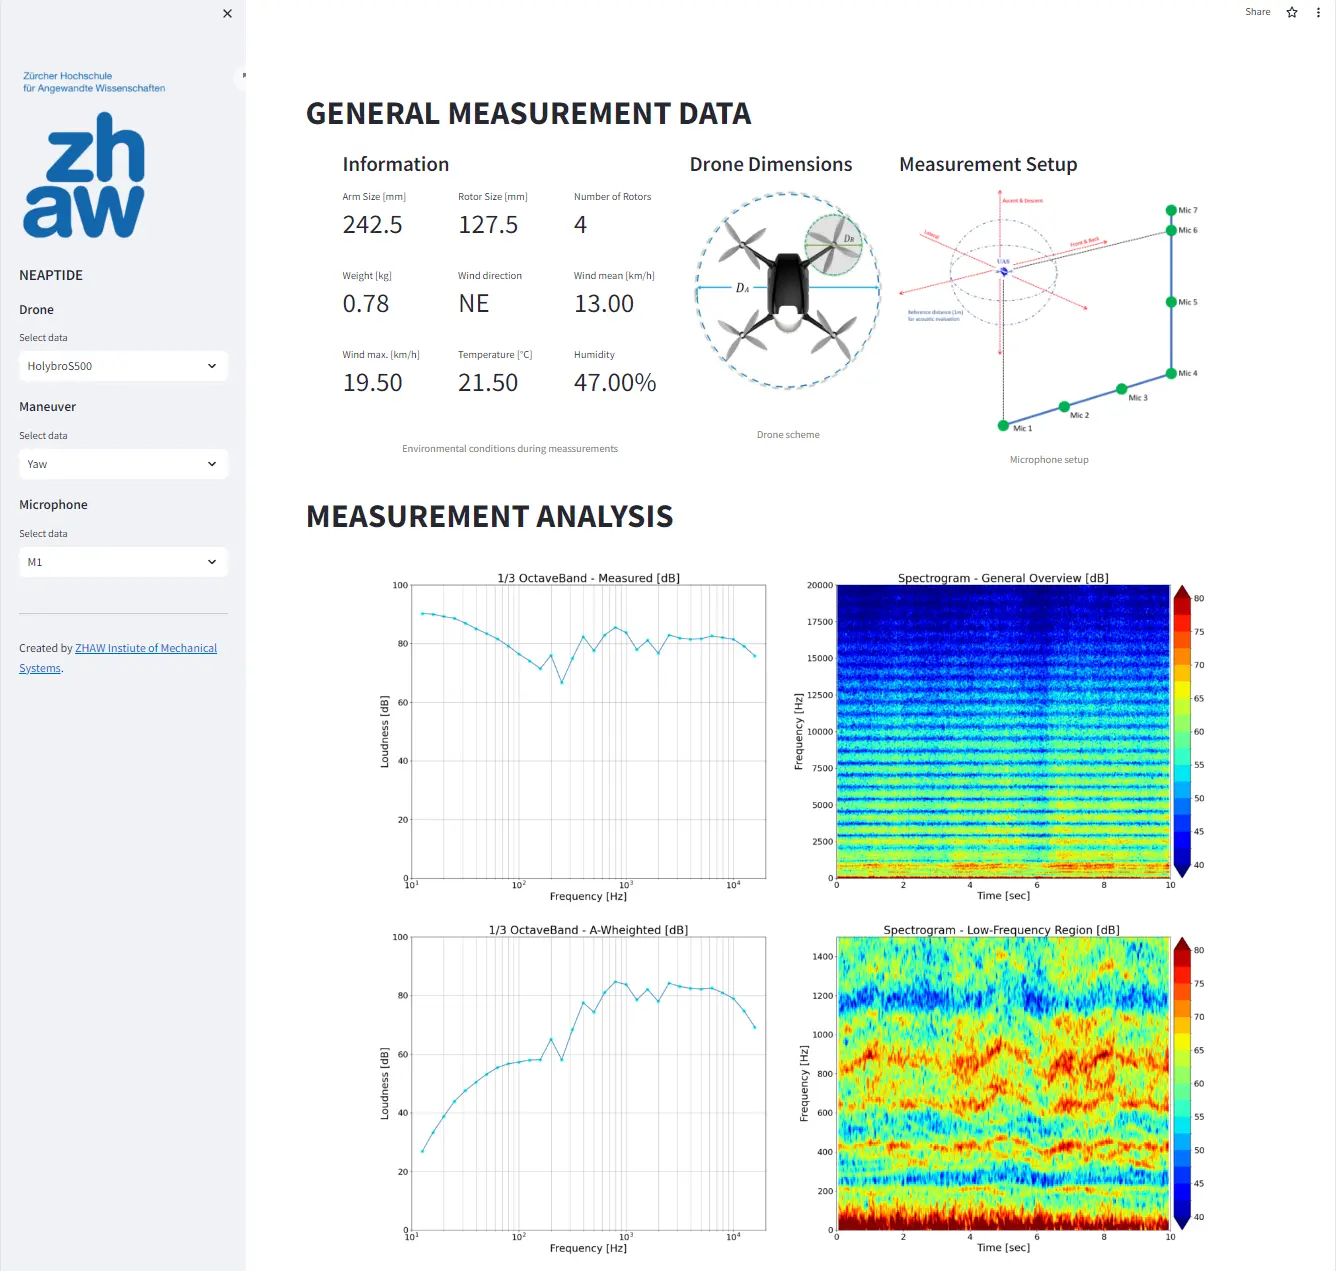1336x1271 pixels.
Task: Close the sidebar with the X icon
Action: pyautogui.click(x=227, y=14)
